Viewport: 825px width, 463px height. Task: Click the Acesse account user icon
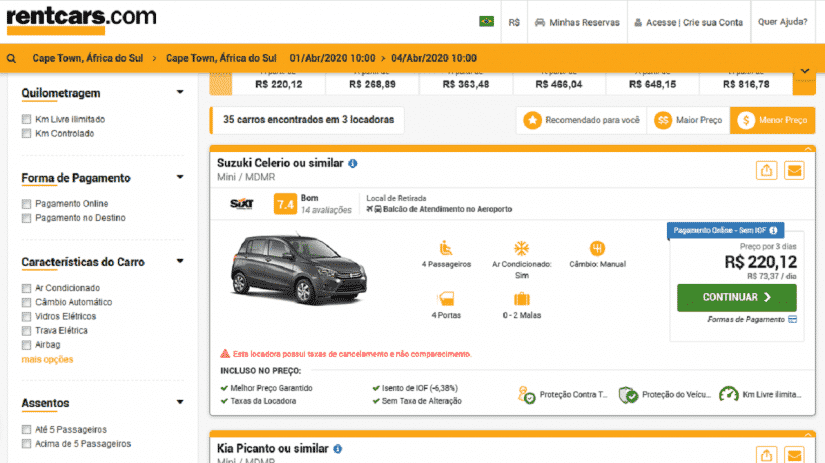[x=637, y=22]
